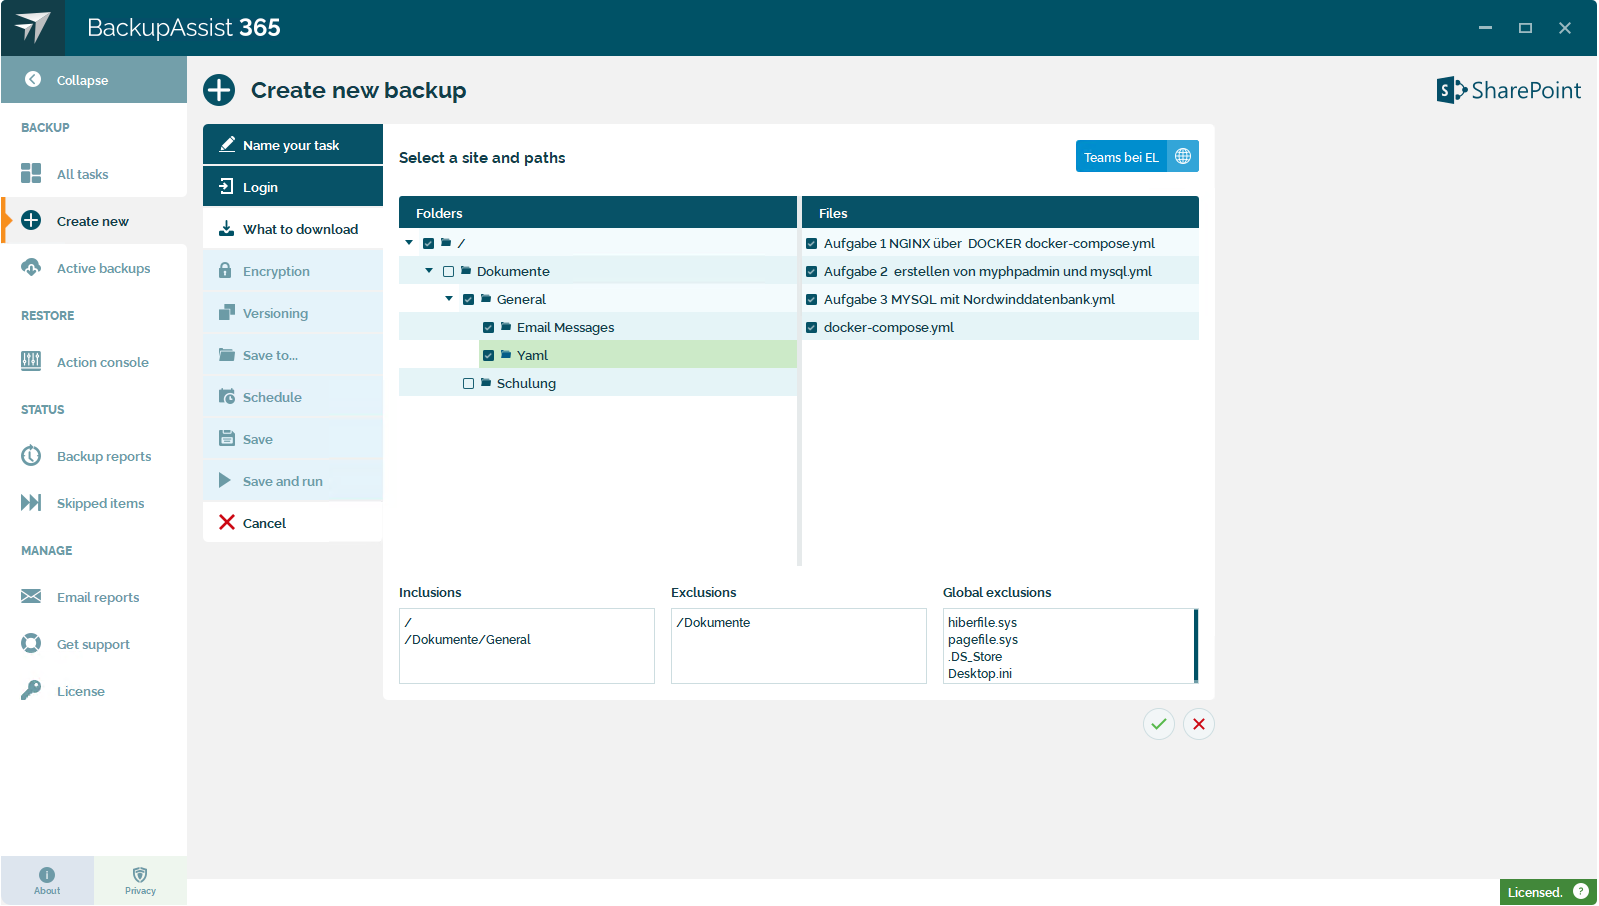Viewport: 1599px width, 906px height.
Task: Open Active backups cloud icon
Action: (31, 267)
